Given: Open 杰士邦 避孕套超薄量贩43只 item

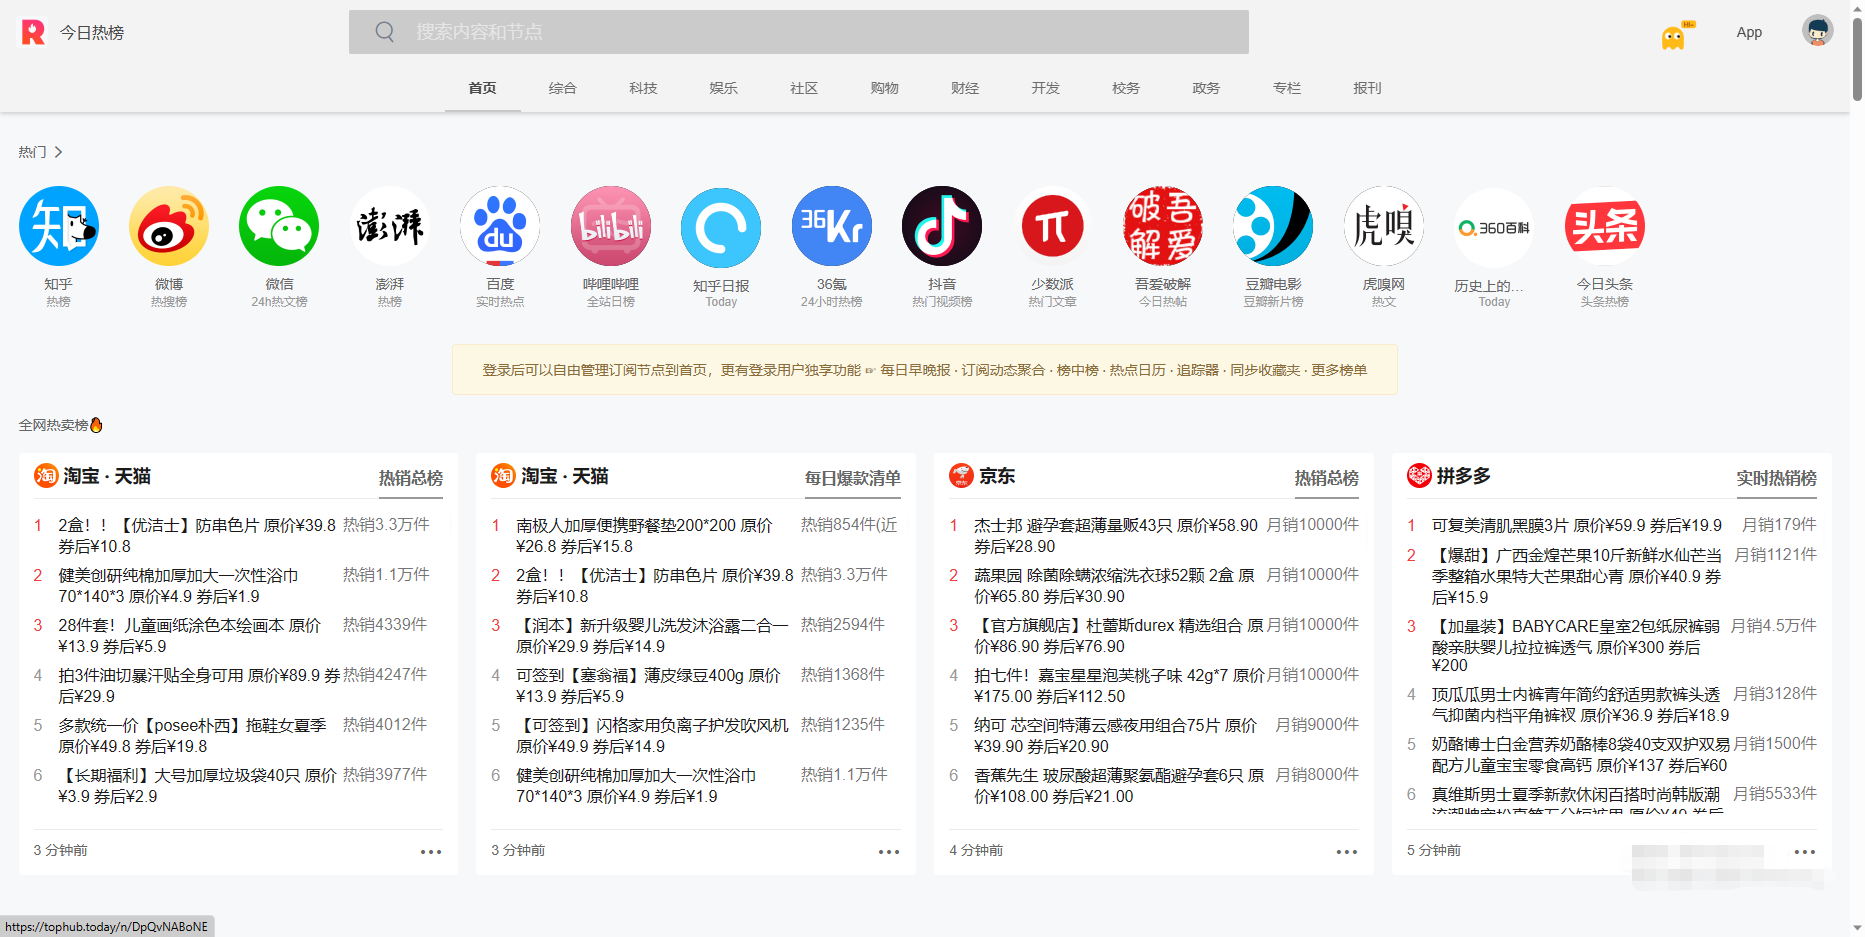Looking at the screenshot, I should click(x=1116, y=536).
